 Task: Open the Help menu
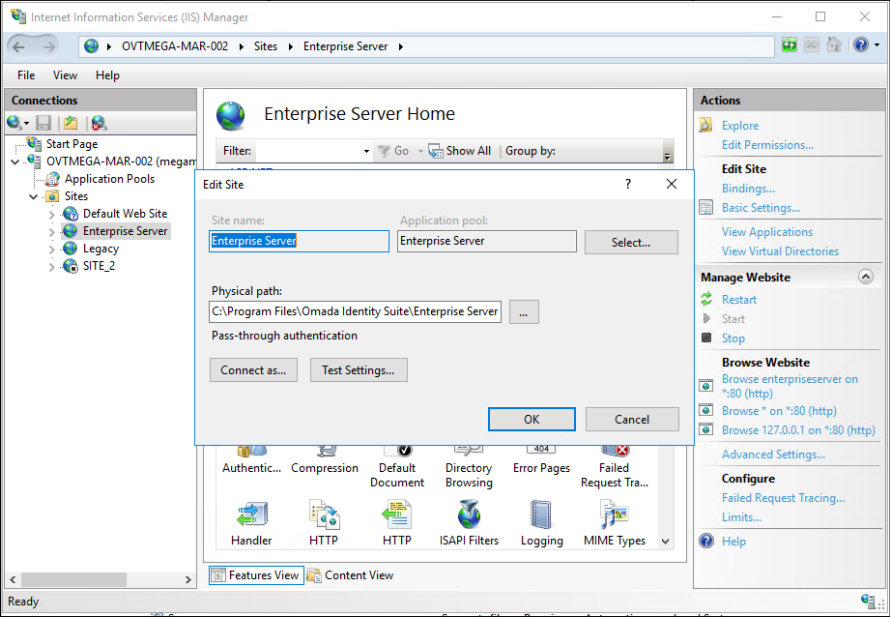point(107,75)
